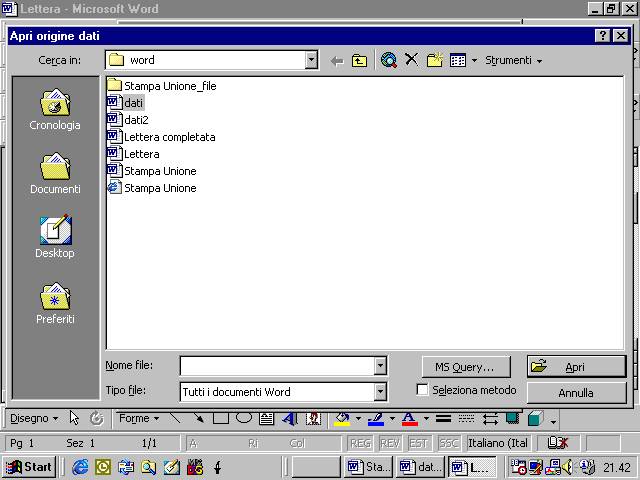The image size is (640, 480).
Task: Pick the Line tool in drawing toolbar
Action: [x=175, y=418]
